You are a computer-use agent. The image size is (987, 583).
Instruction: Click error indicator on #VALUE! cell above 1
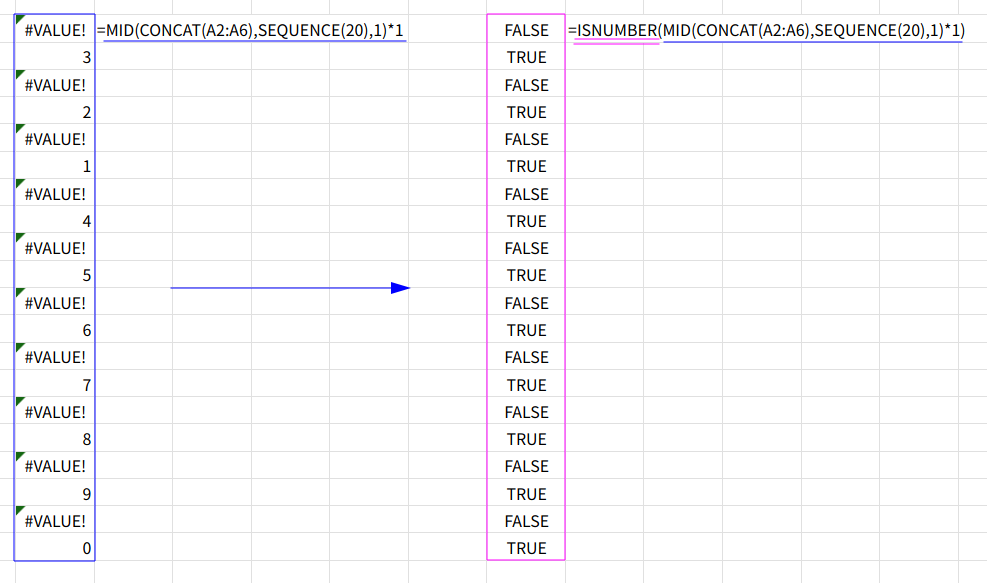(x=19, y=129)
